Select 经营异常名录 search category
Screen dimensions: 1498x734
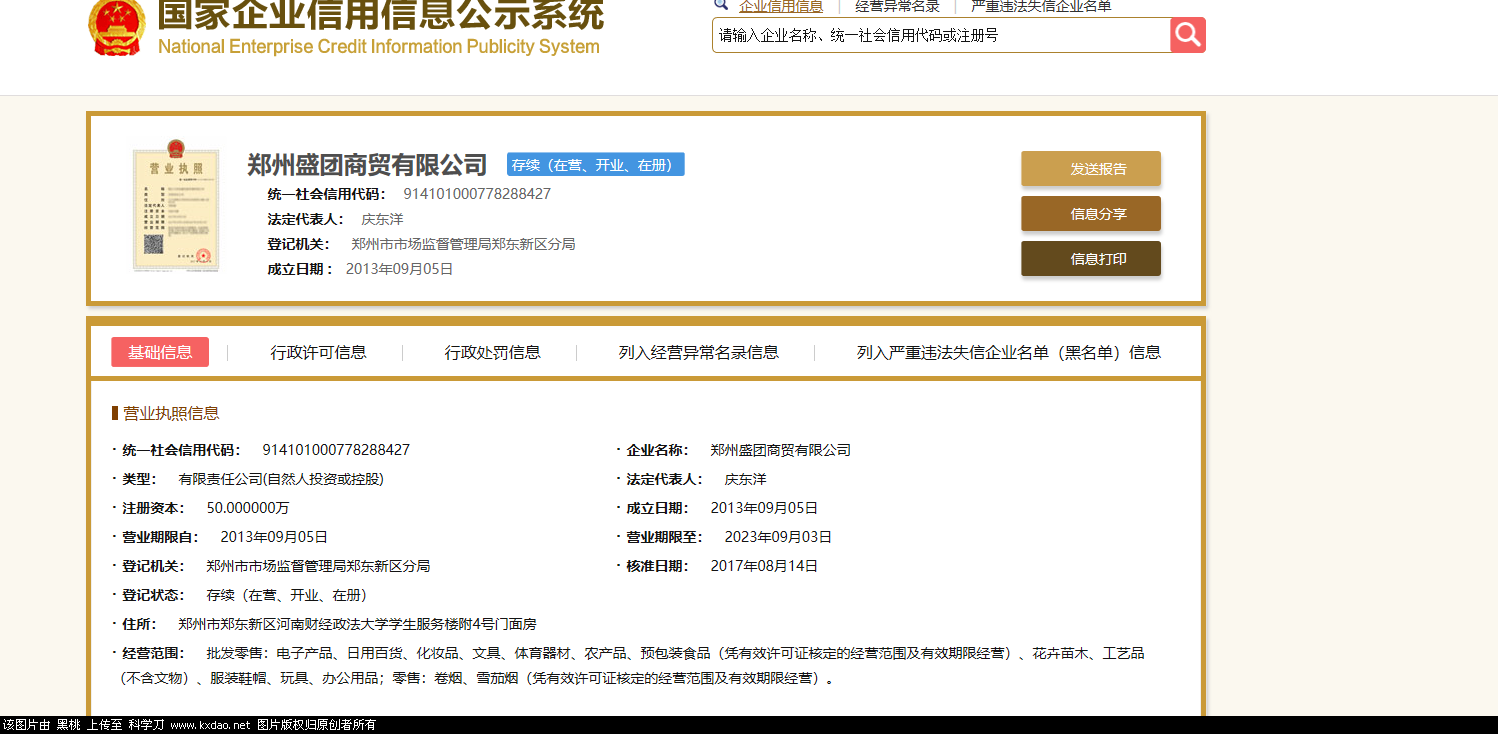click(x=897, y=6)
